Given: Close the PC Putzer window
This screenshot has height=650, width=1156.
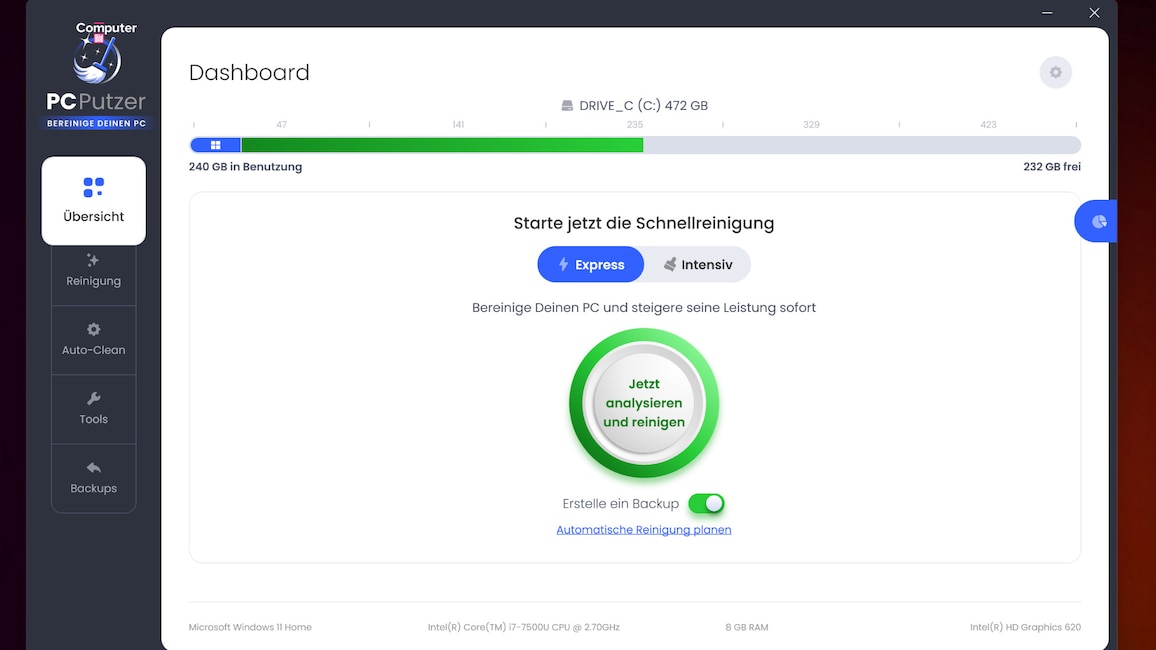Looking at the screenshot, I should (x=1094, y=13).
